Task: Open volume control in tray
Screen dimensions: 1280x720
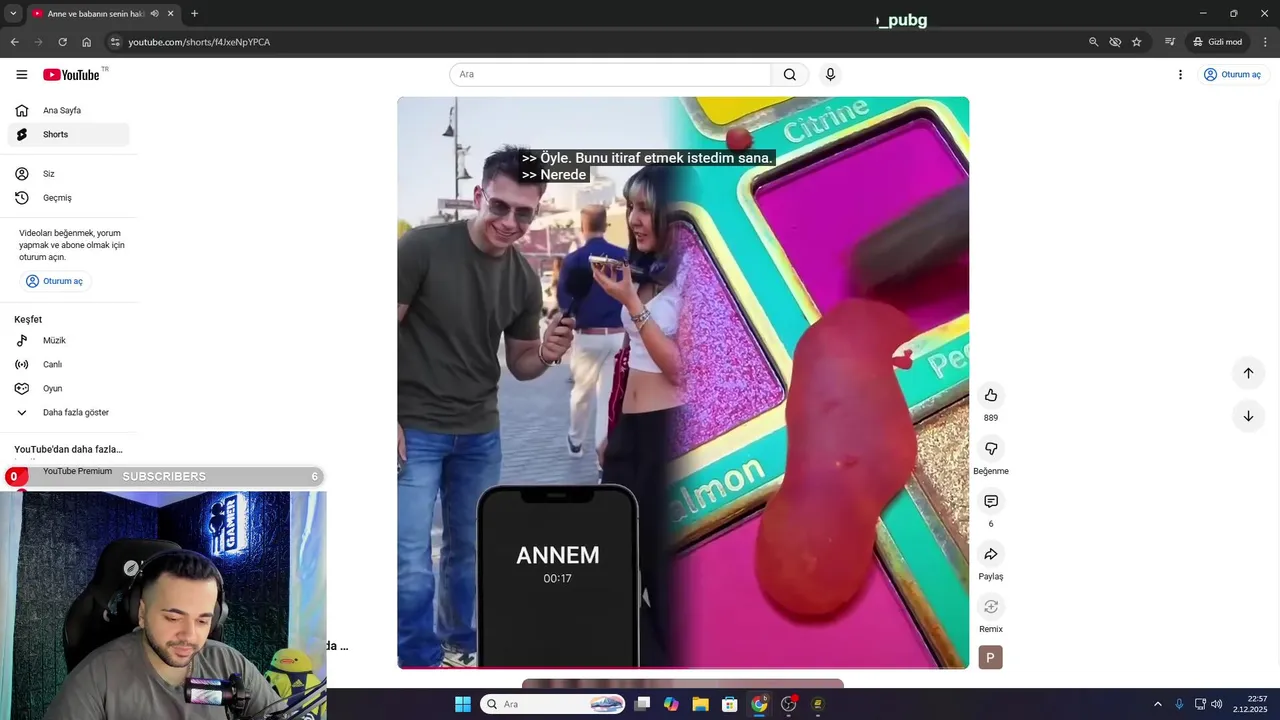Action: pos(1217,704)
